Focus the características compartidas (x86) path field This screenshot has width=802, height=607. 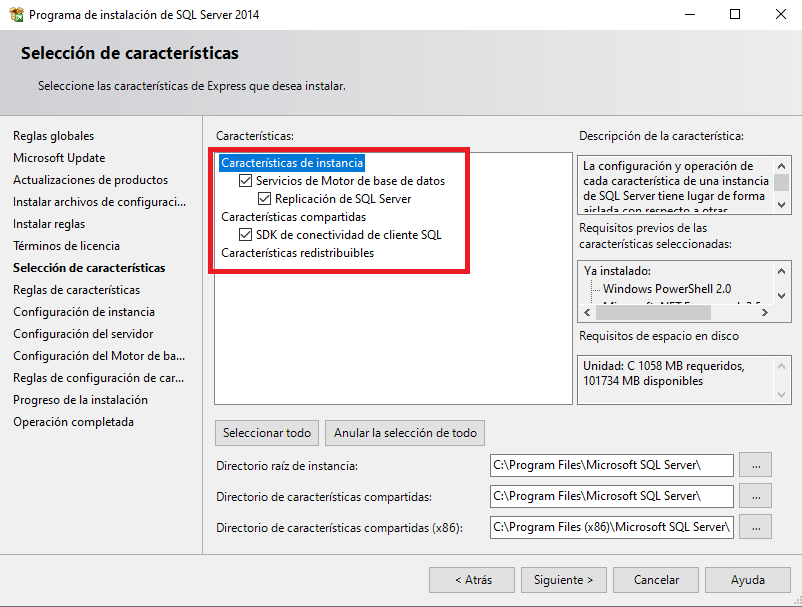click(x=612, y=527)
